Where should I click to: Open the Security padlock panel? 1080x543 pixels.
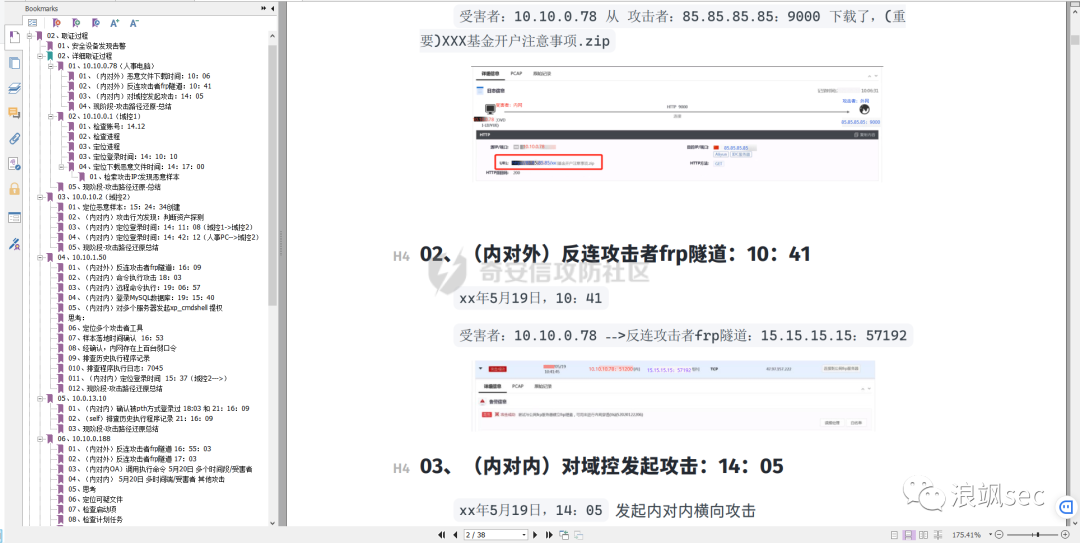click(x=14, y=188)
